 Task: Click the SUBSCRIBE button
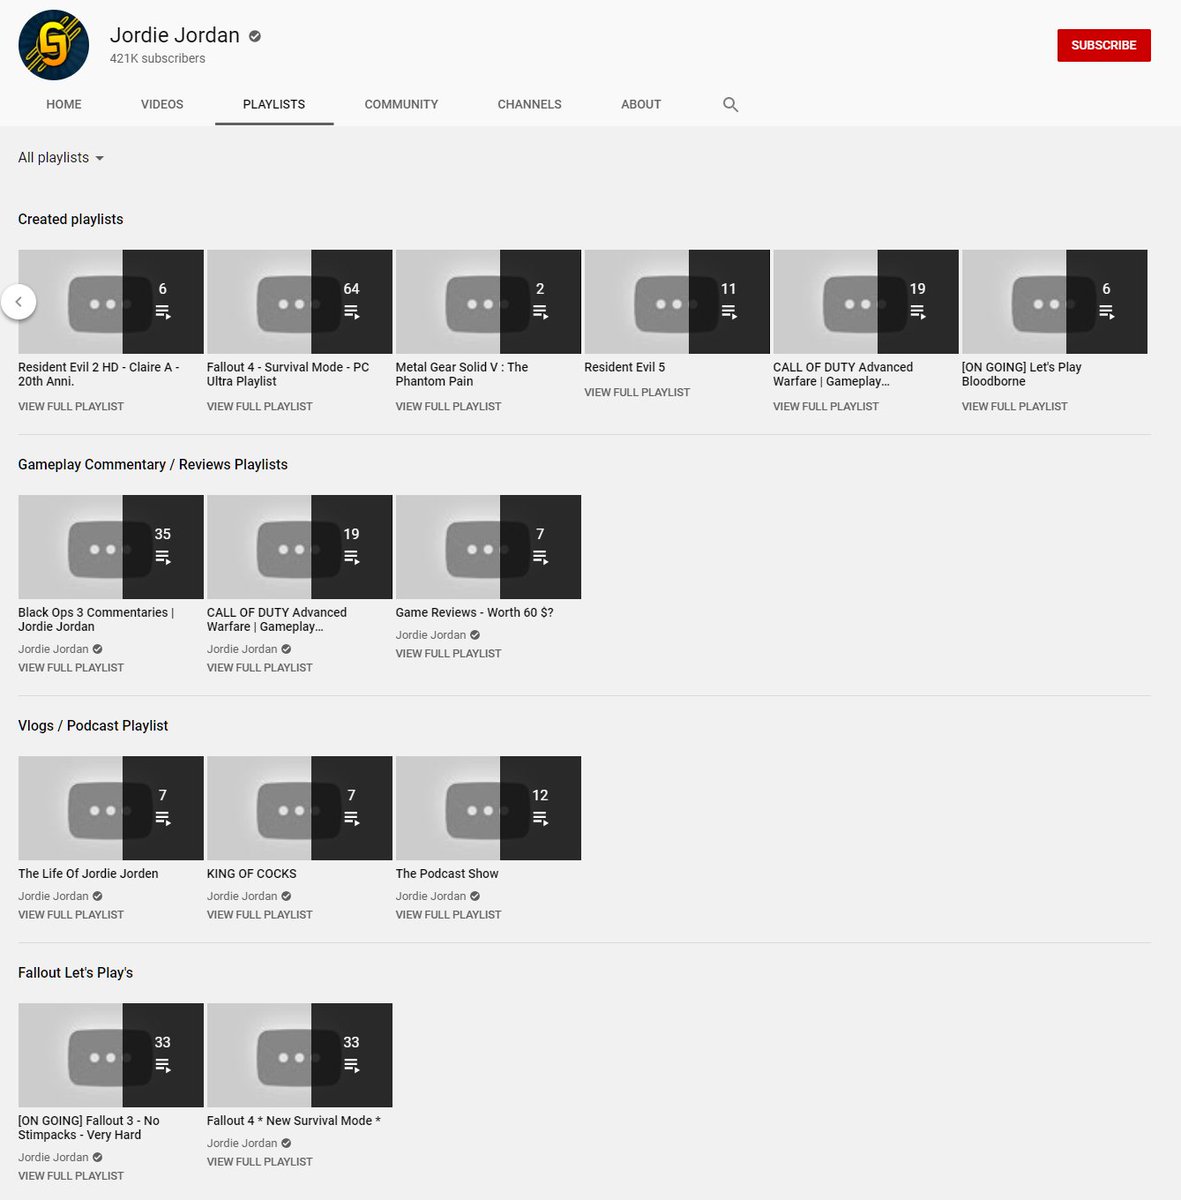(1103, 44)
